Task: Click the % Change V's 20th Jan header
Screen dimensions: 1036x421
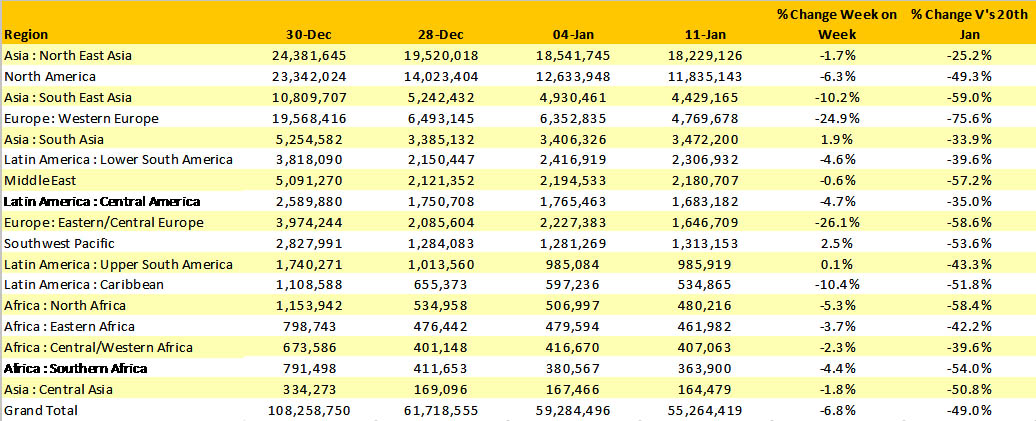Action: pyautogui.click(x=967, y=24)
